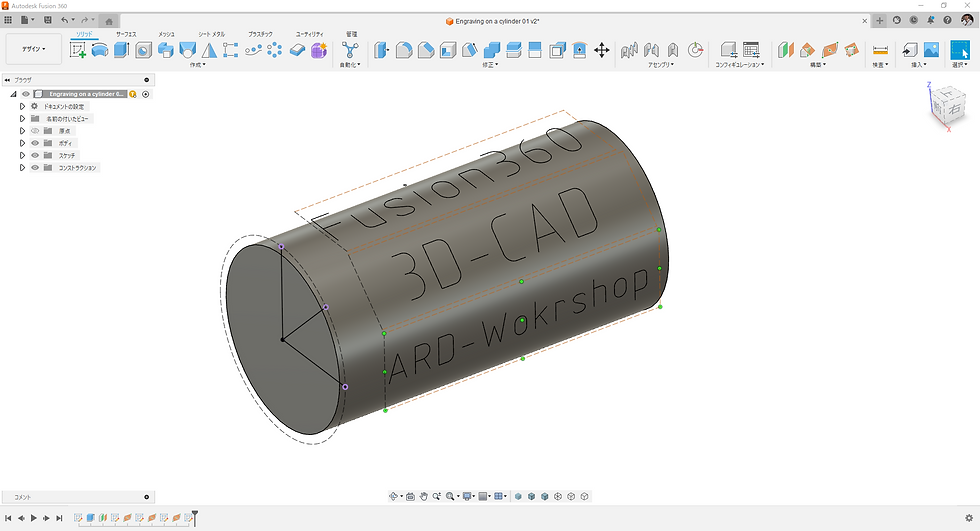
Task: Click the blue extrude feature in timeline
Action: click(x=91, y=518)
